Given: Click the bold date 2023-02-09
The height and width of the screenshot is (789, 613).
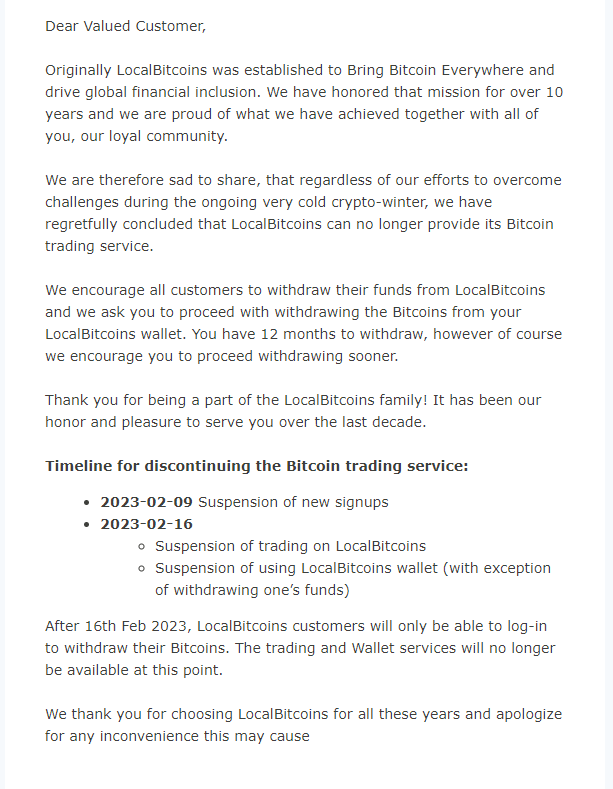Looking at the screenshot, I should (146, 502).
